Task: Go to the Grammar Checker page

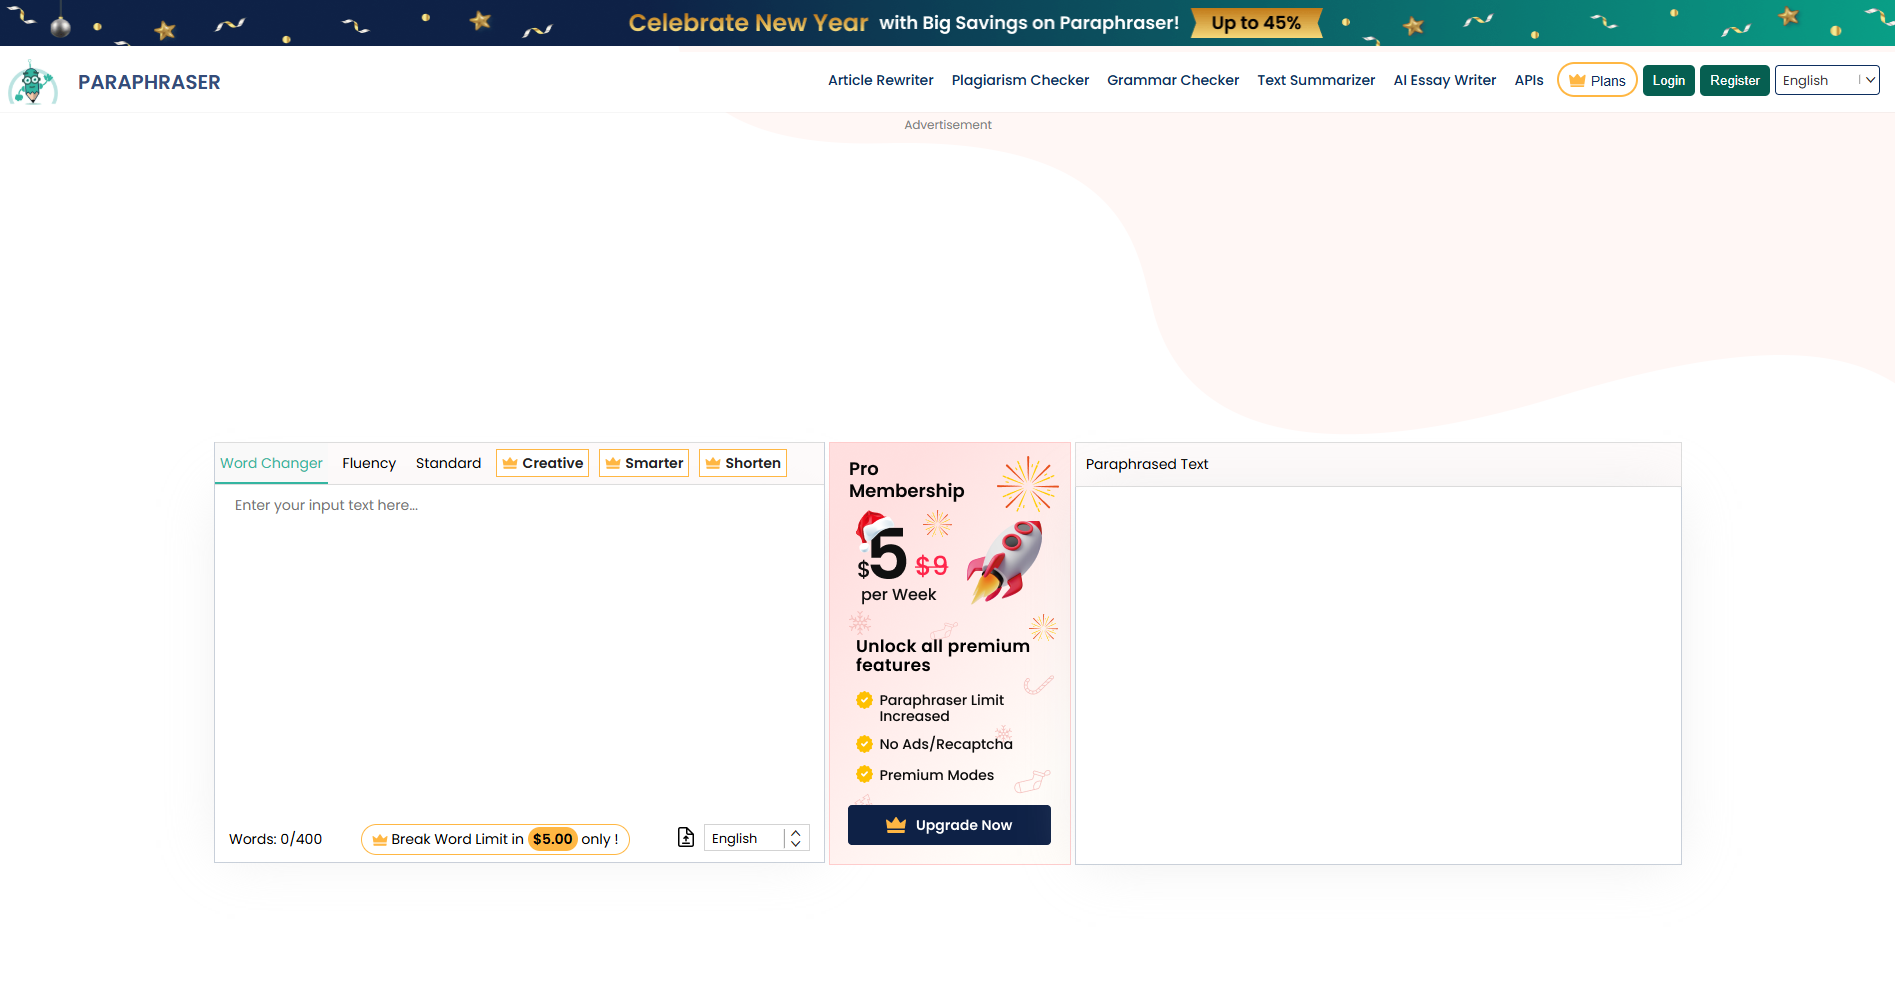Action: 1173,80
